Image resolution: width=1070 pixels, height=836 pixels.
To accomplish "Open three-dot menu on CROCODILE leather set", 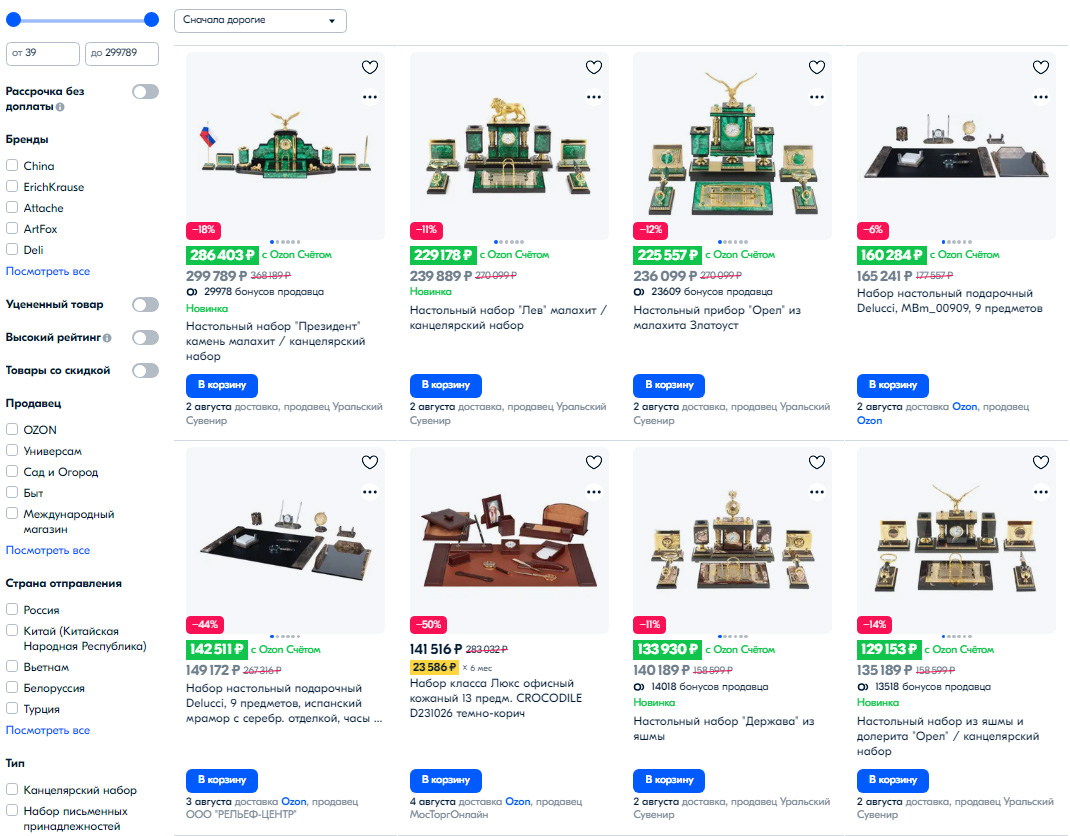I will point(594,492).
